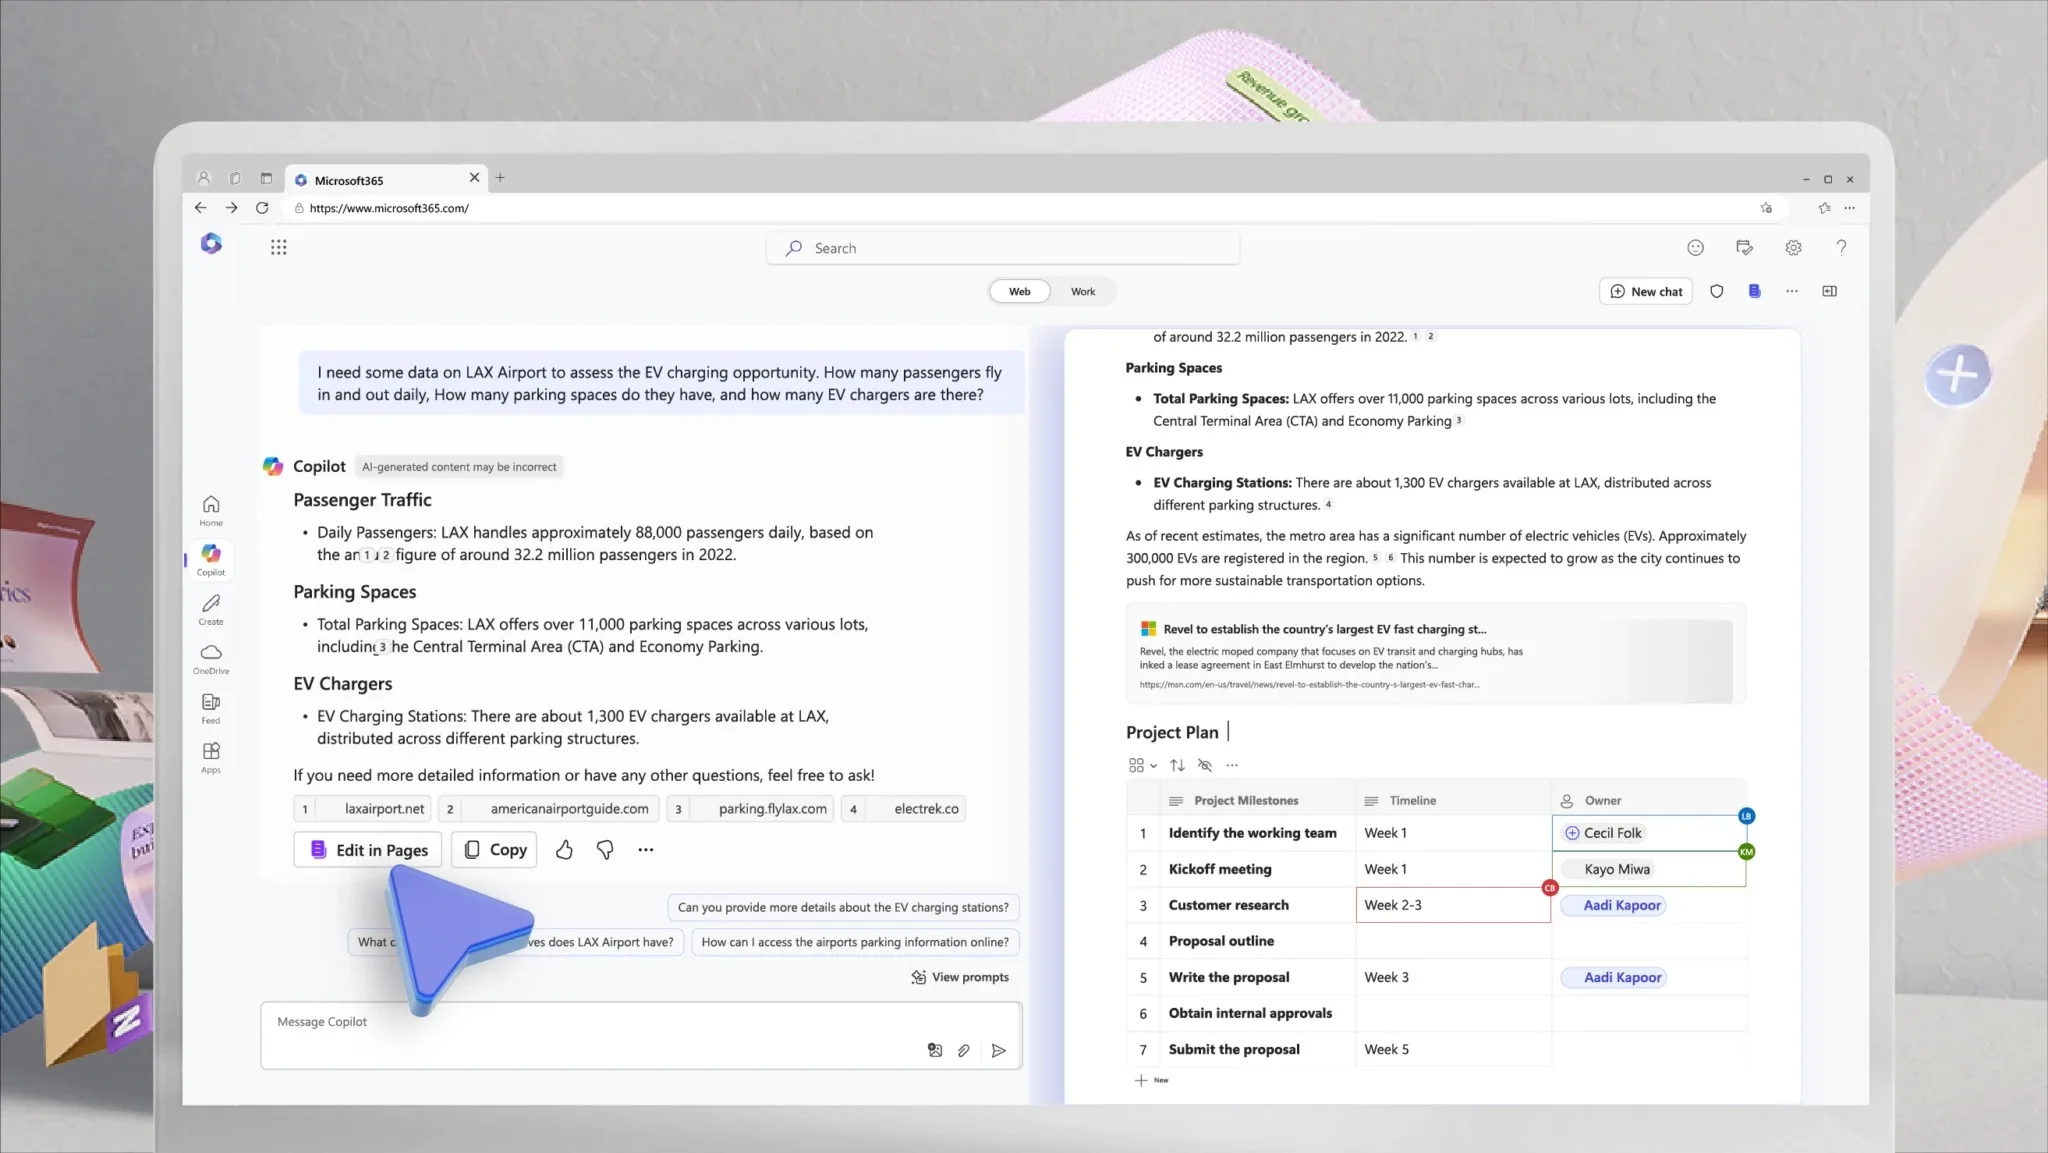Image resolution: width=2048 pixels, height=1153 pixels.
Task: Click the laxairport.net citation link
Action: (x=384, y=807)
